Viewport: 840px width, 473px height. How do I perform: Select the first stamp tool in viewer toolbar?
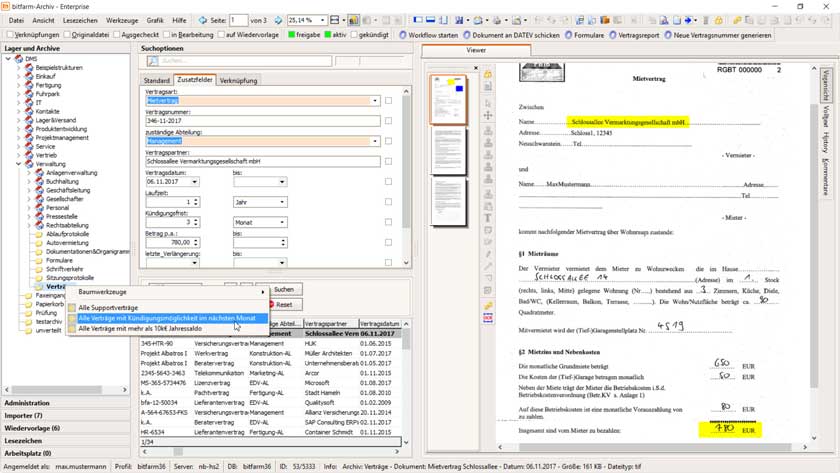click(x=488, y=131)
